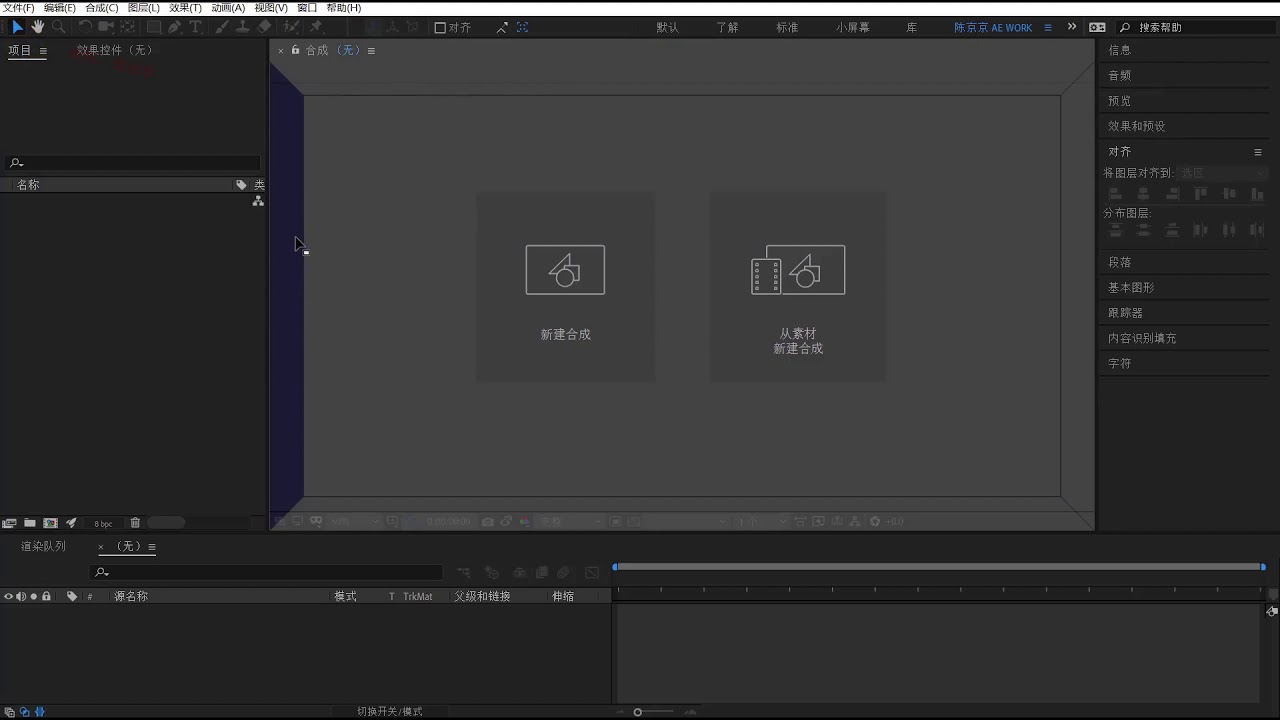Image resolution: width=1280 pixels, height=720 pixels.
Task: Select the Selection arrow tool
Action: (17, 27)
